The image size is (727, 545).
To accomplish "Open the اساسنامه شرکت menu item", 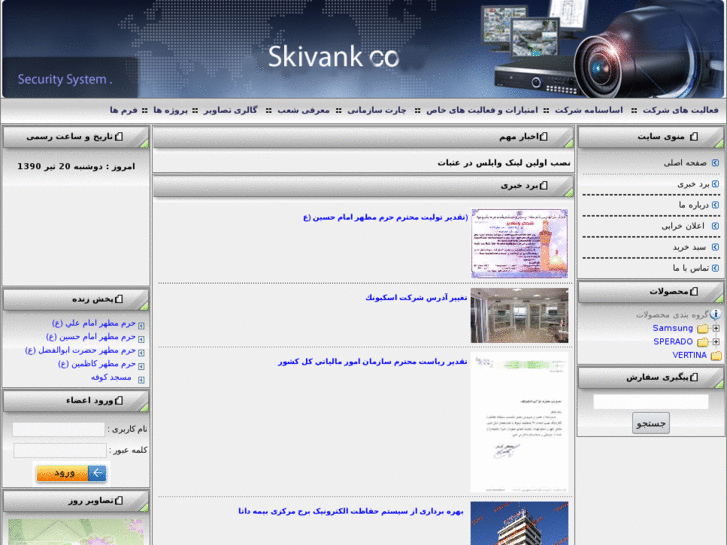I will 589,110.
